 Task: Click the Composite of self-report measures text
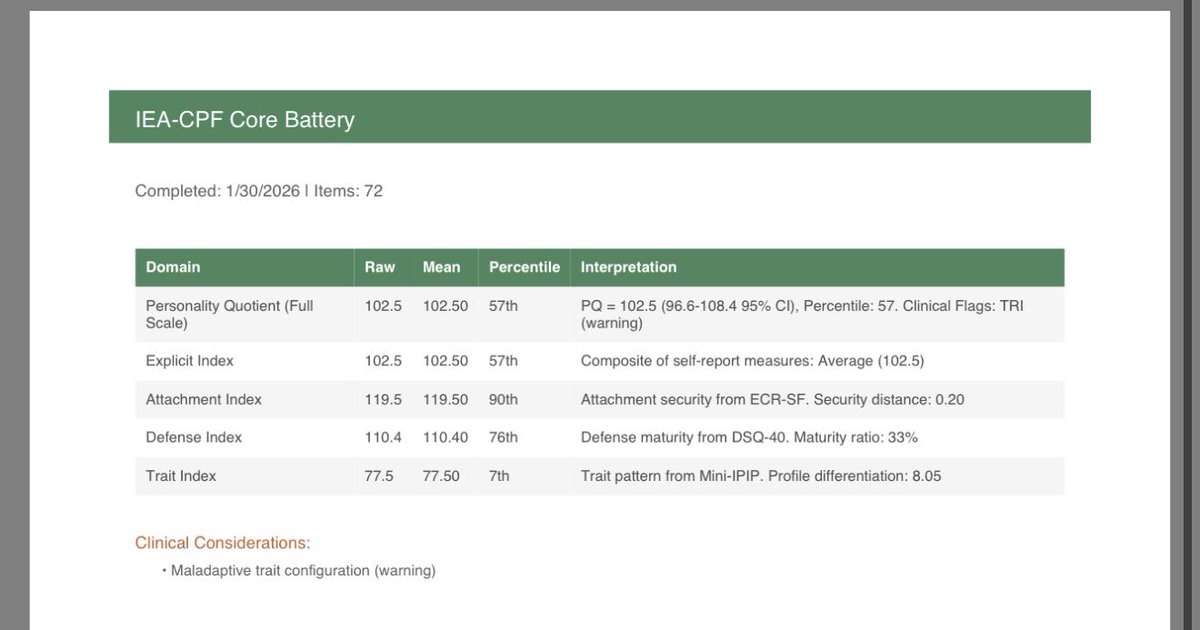(x=753, y=360)
